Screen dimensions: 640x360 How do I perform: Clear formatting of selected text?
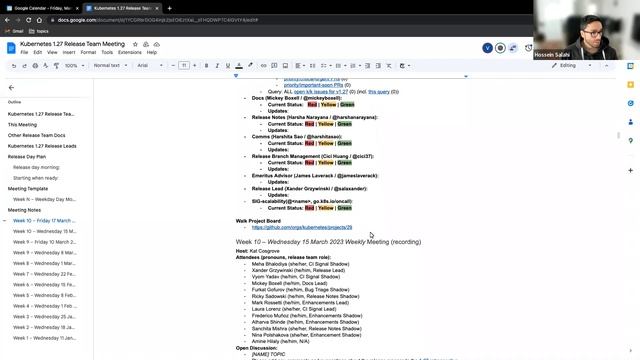(389, 66)
